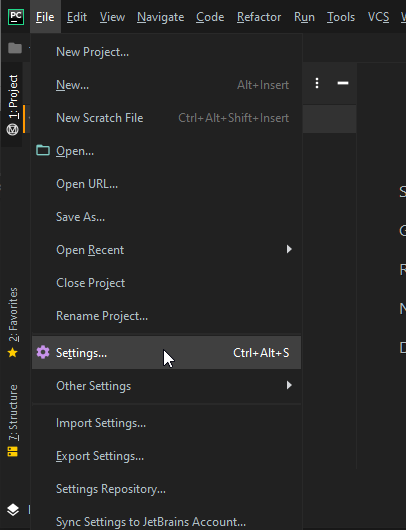Open the Tools menu
This screenshot has width=406, height=530.
[341, 17]
